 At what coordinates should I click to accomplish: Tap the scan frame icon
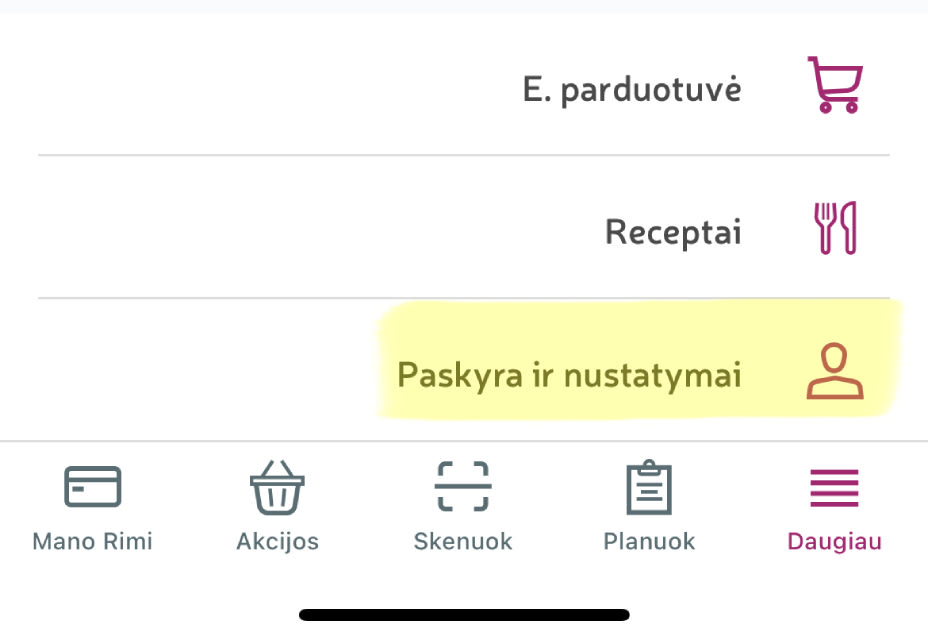pos(463,487)
